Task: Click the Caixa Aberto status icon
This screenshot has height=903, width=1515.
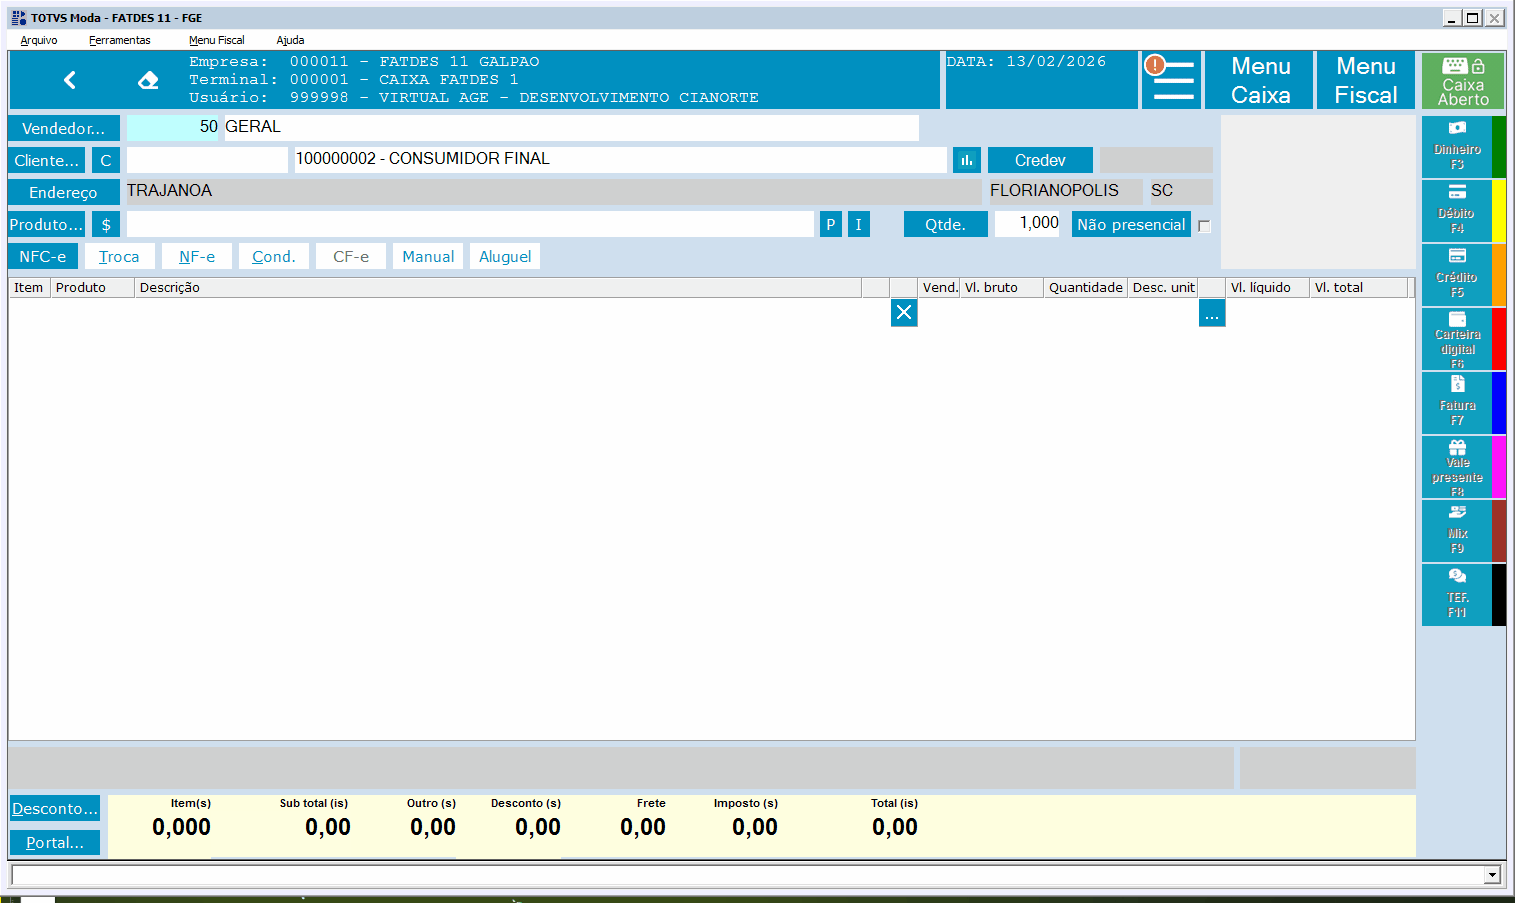Action: click(1463, 80)
